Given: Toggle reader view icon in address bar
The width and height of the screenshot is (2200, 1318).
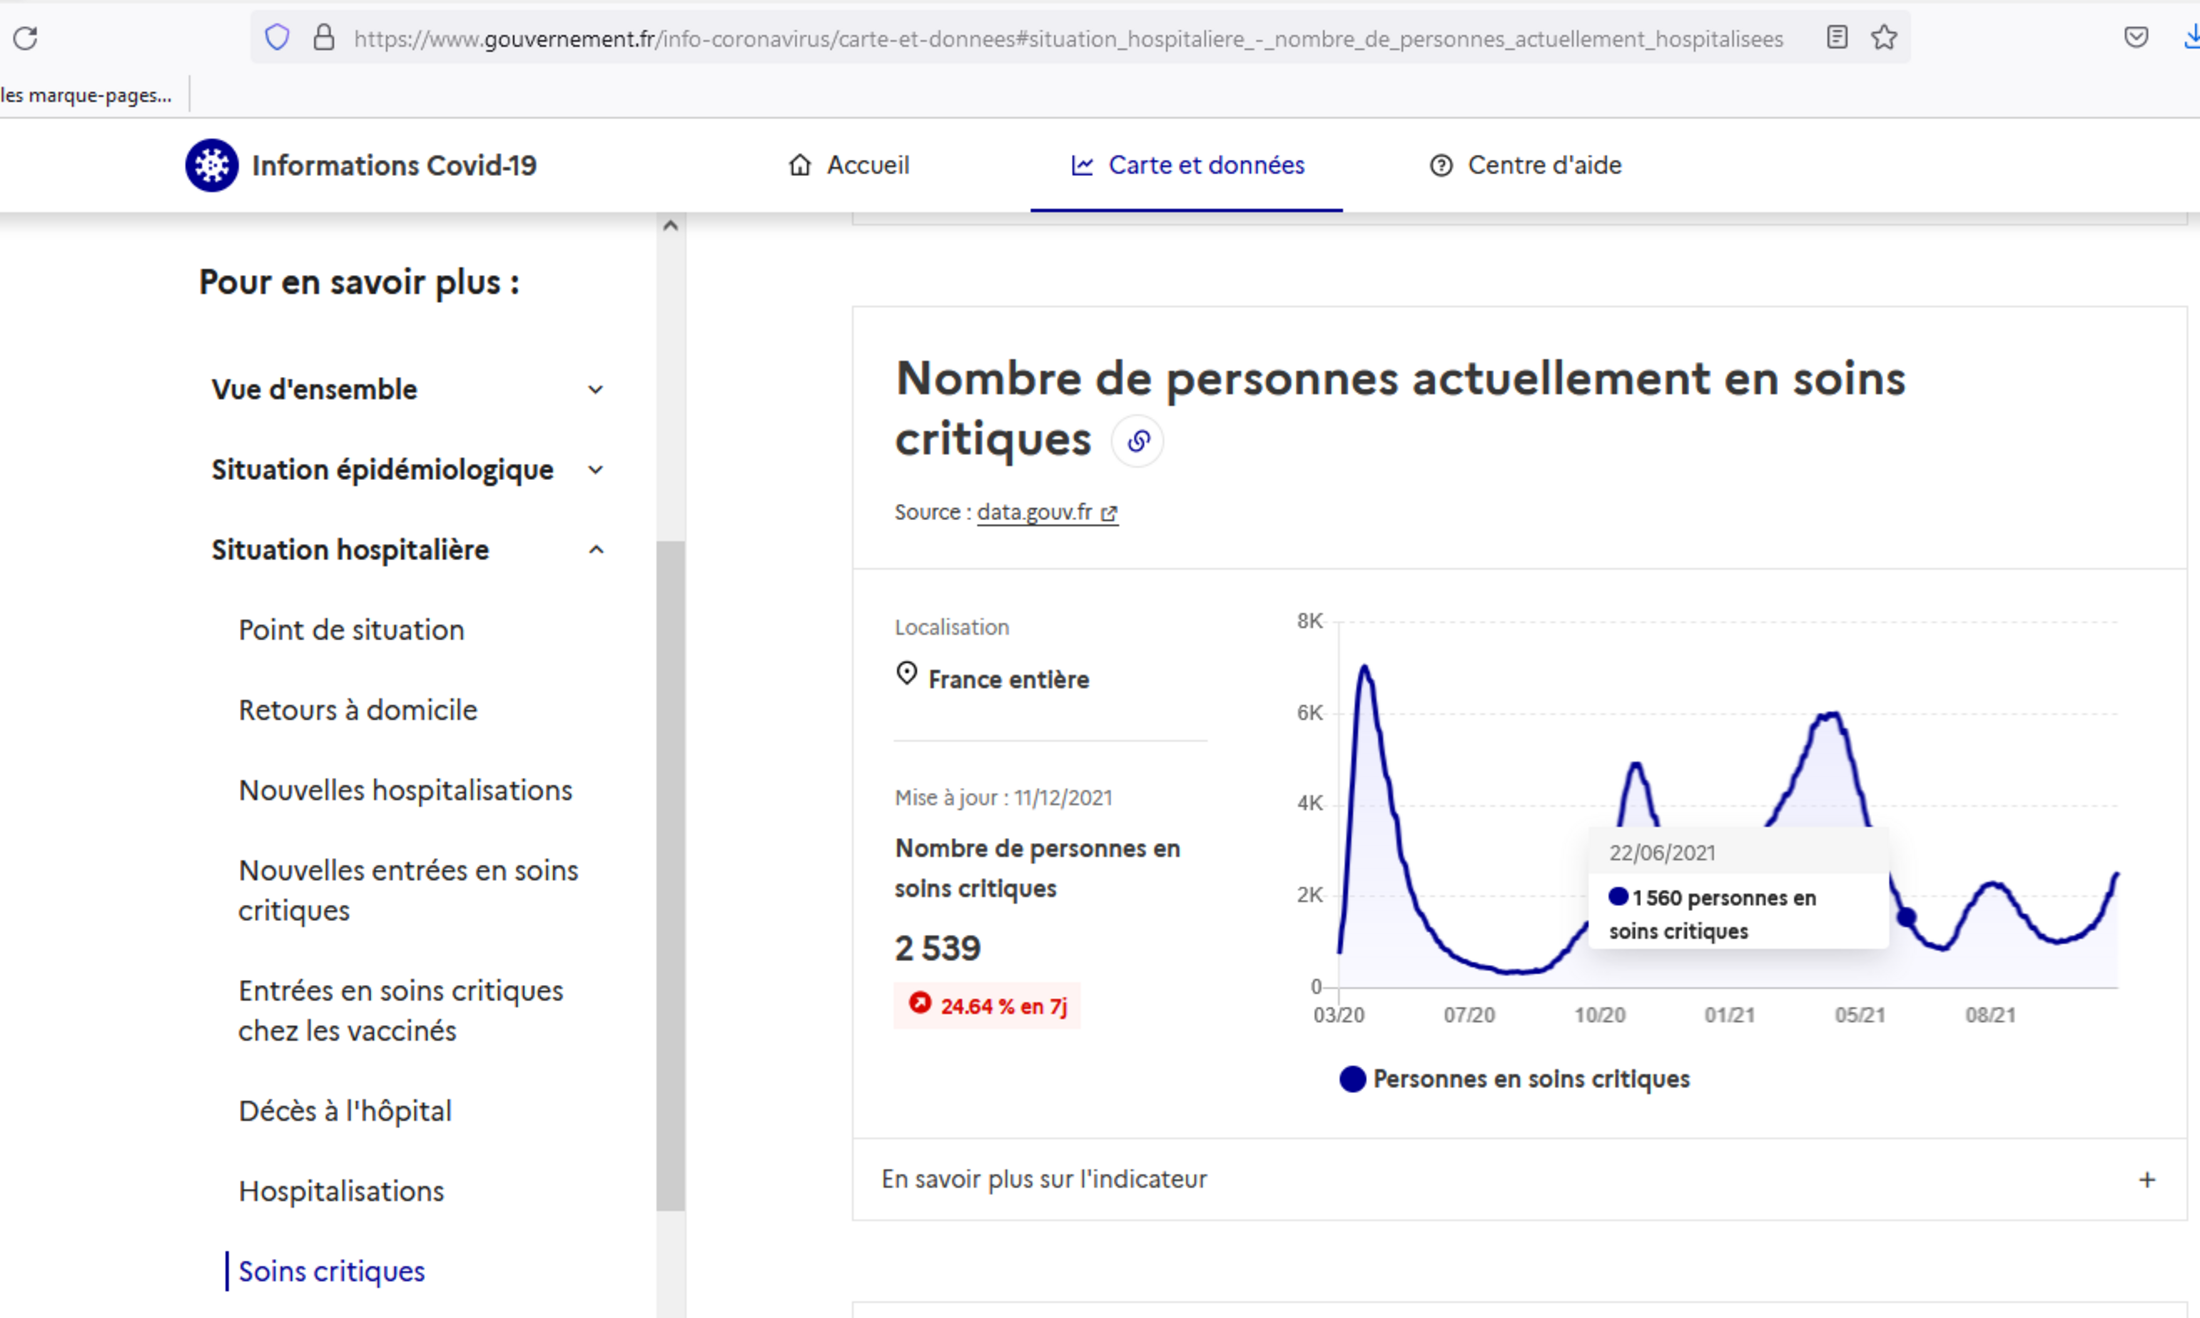Looking at the screenshot, I should coord(1836,38).
